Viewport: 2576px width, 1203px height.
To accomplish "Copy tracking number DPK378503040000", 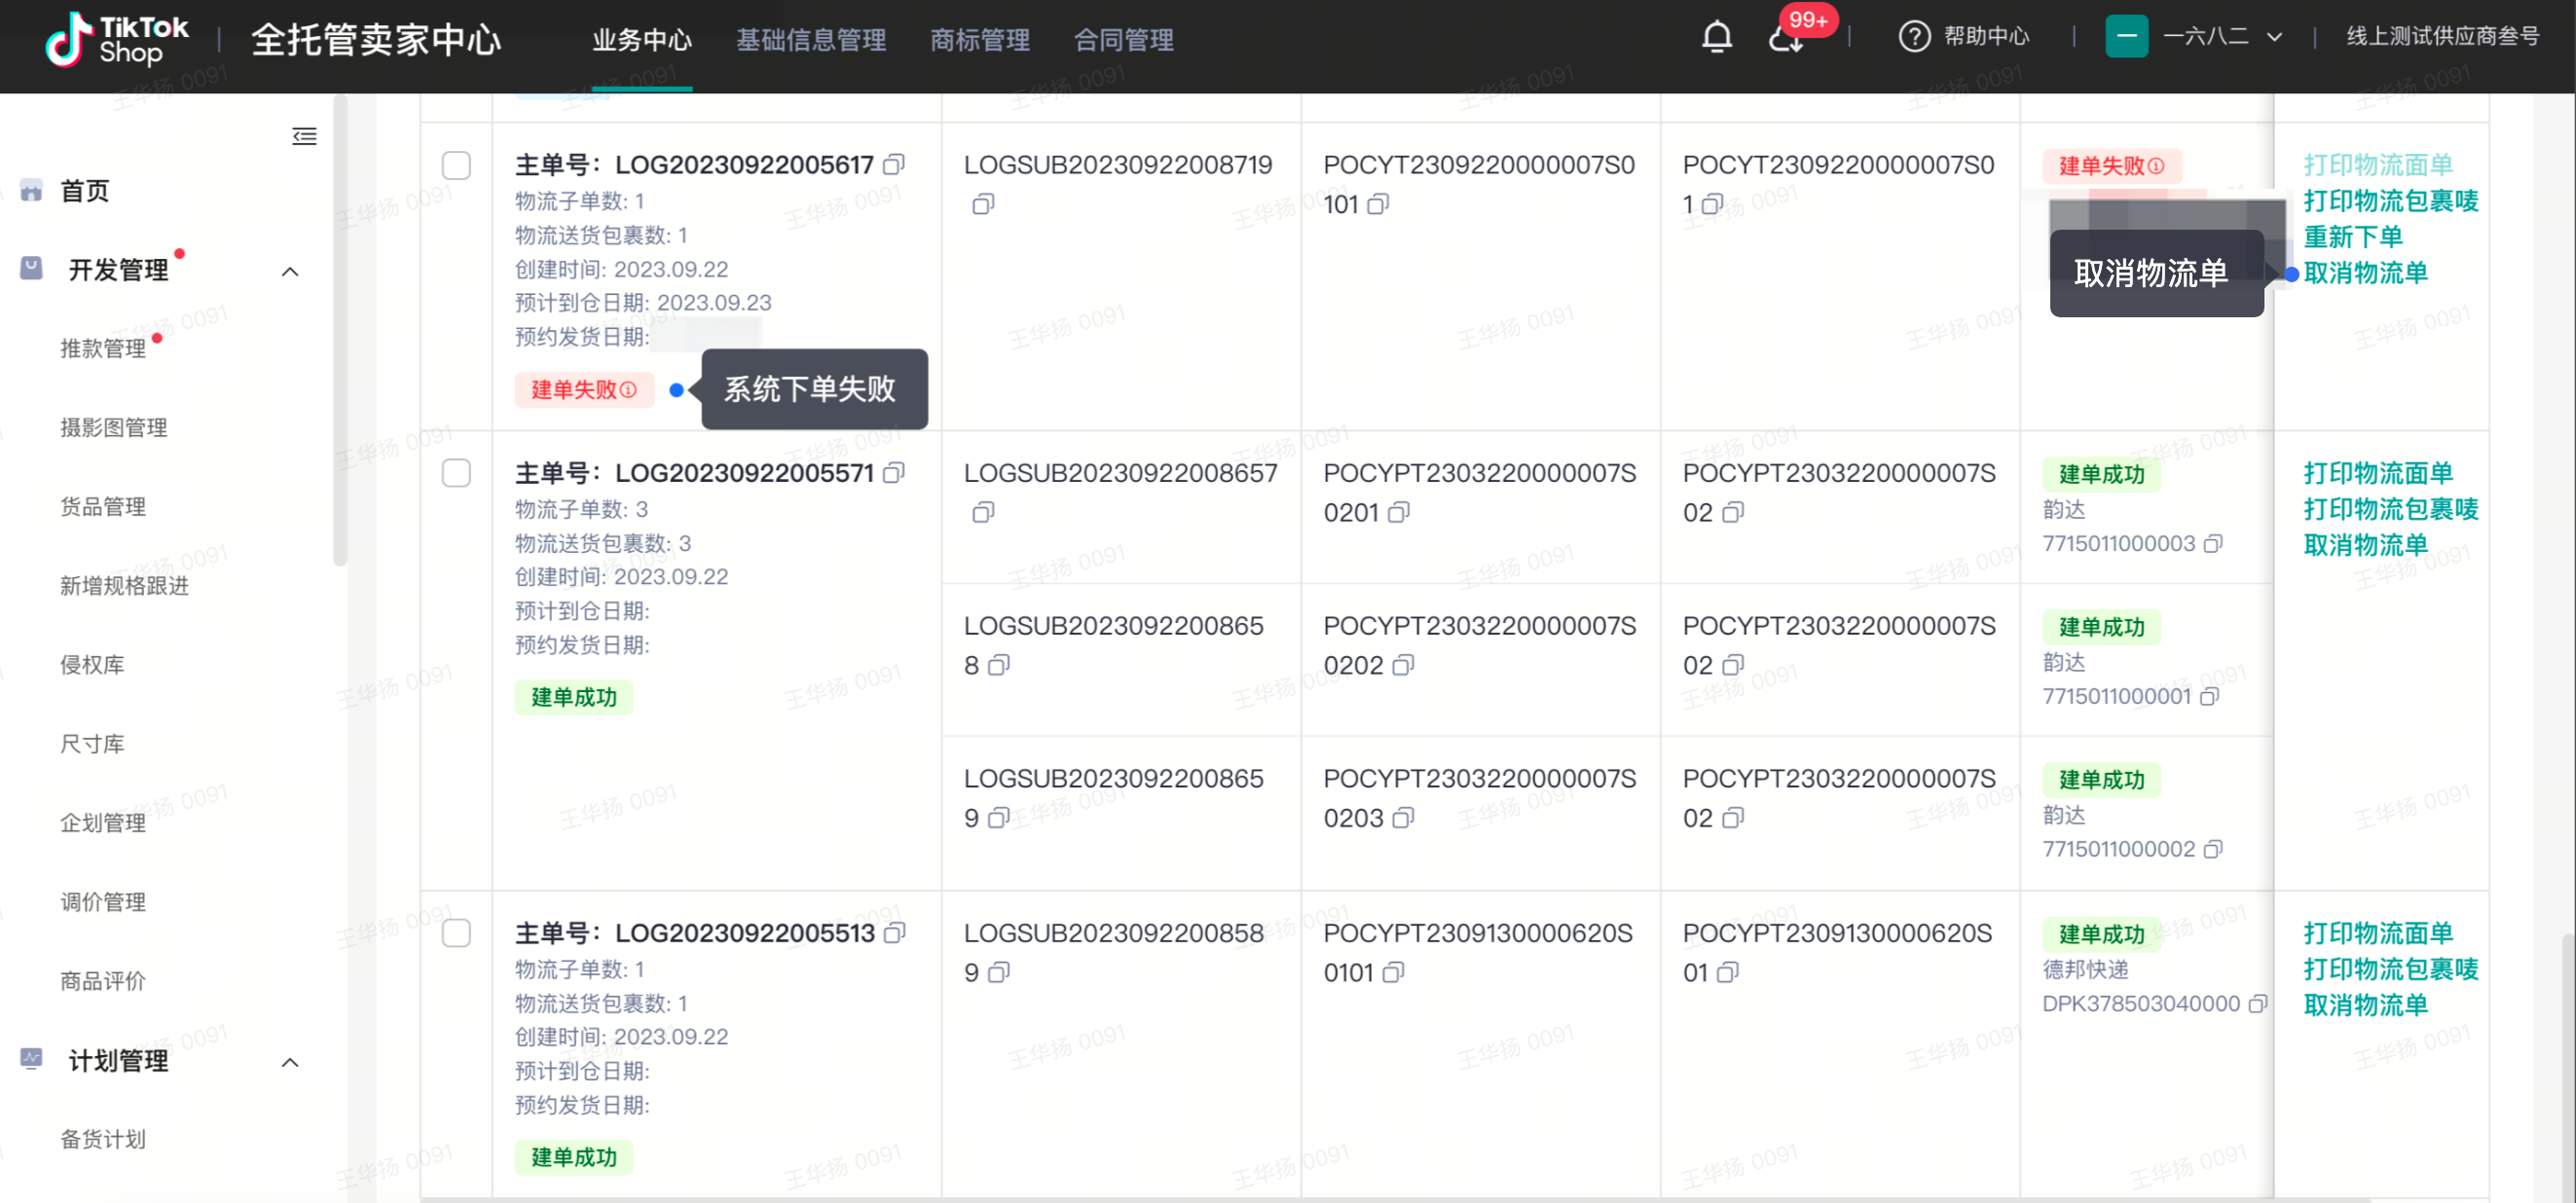I will 2257,1003.
